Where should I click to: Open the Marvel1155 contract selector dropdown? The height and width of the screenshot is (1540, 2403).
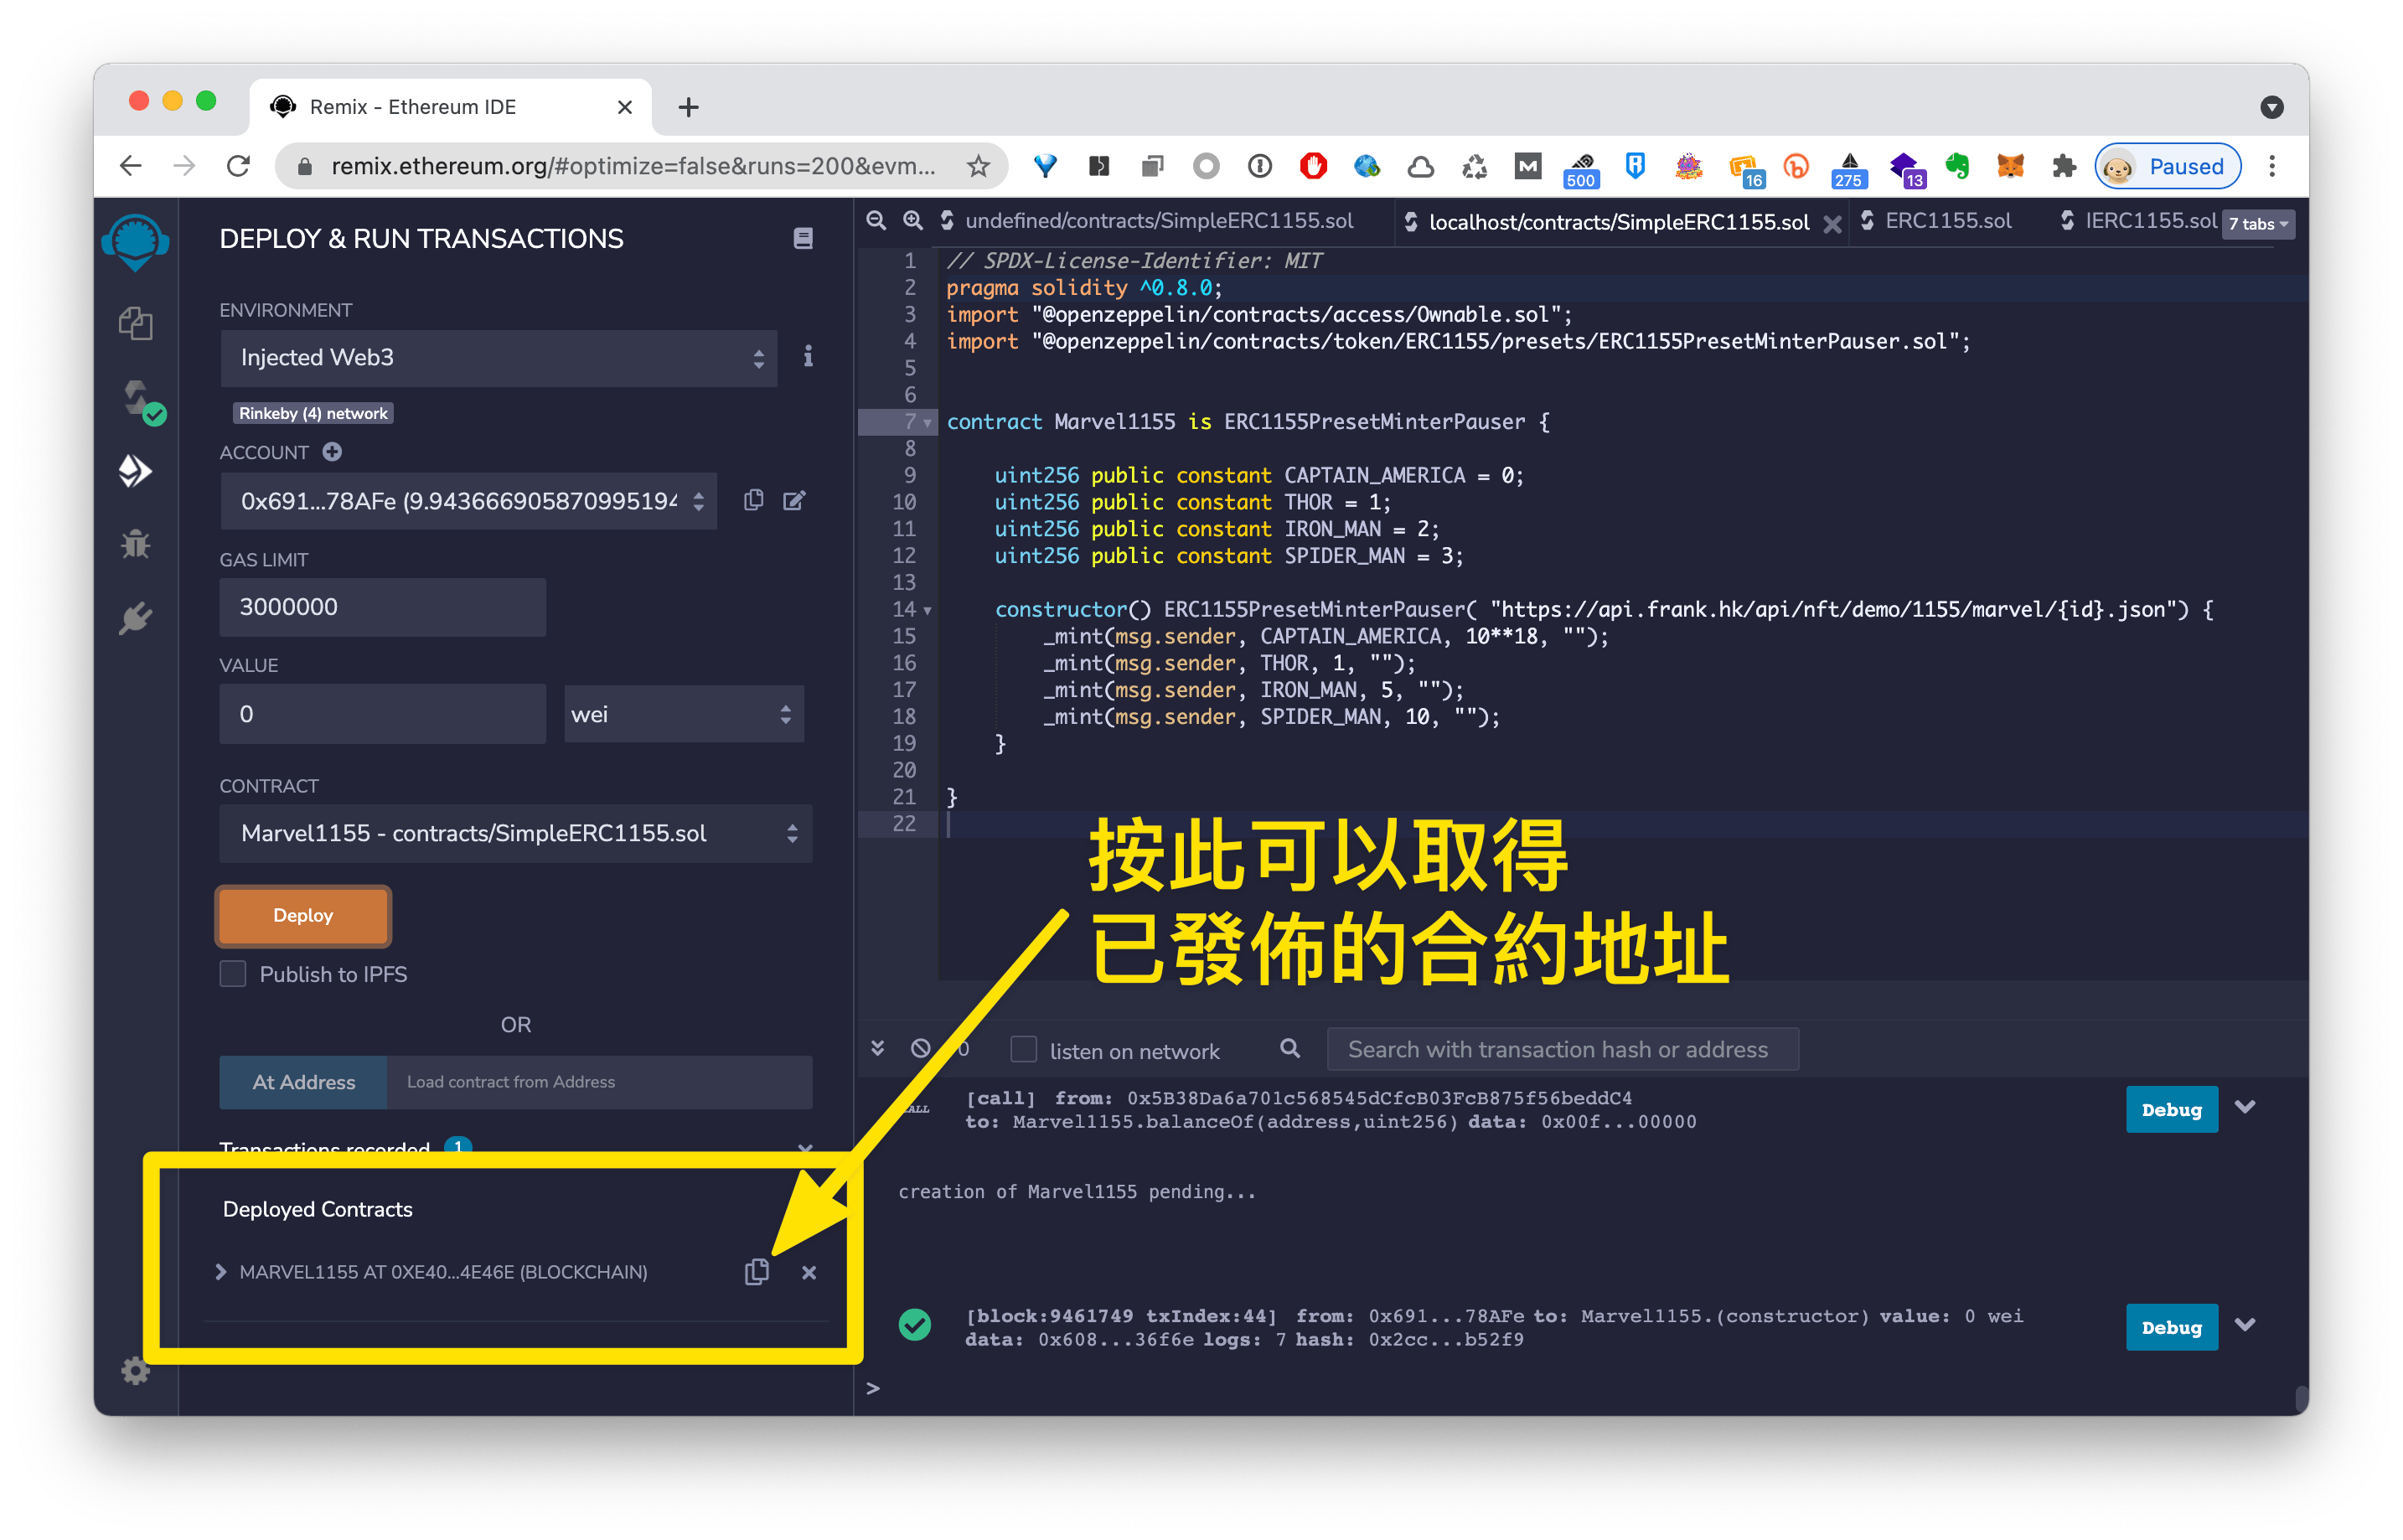[515, 833]
